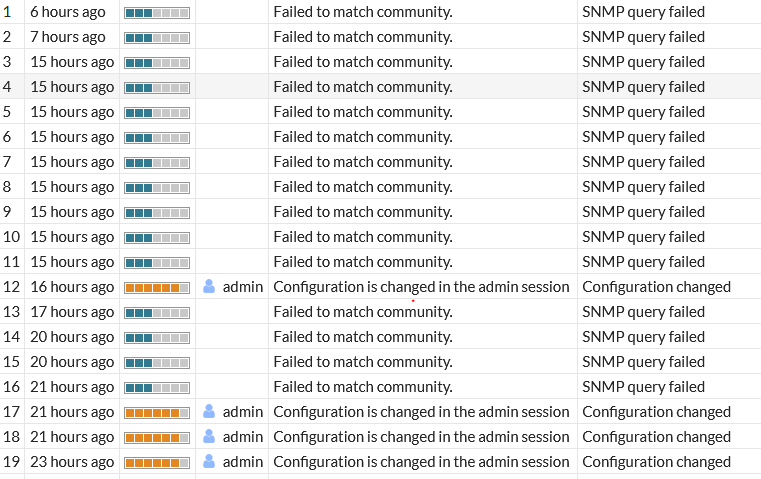
Task: Click the admin user icon in row 19
Action: (x=209, y=461)
